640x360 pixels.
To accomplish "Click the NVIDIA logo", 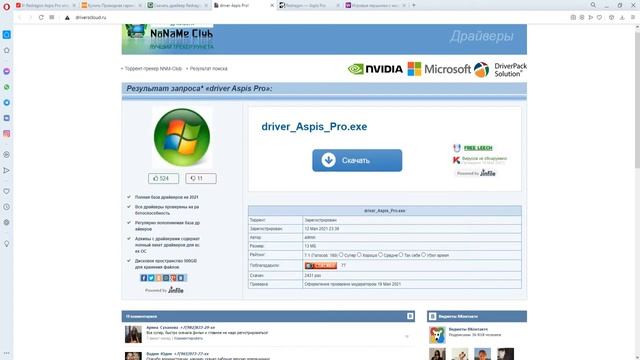I will click(x=375, y=69).
